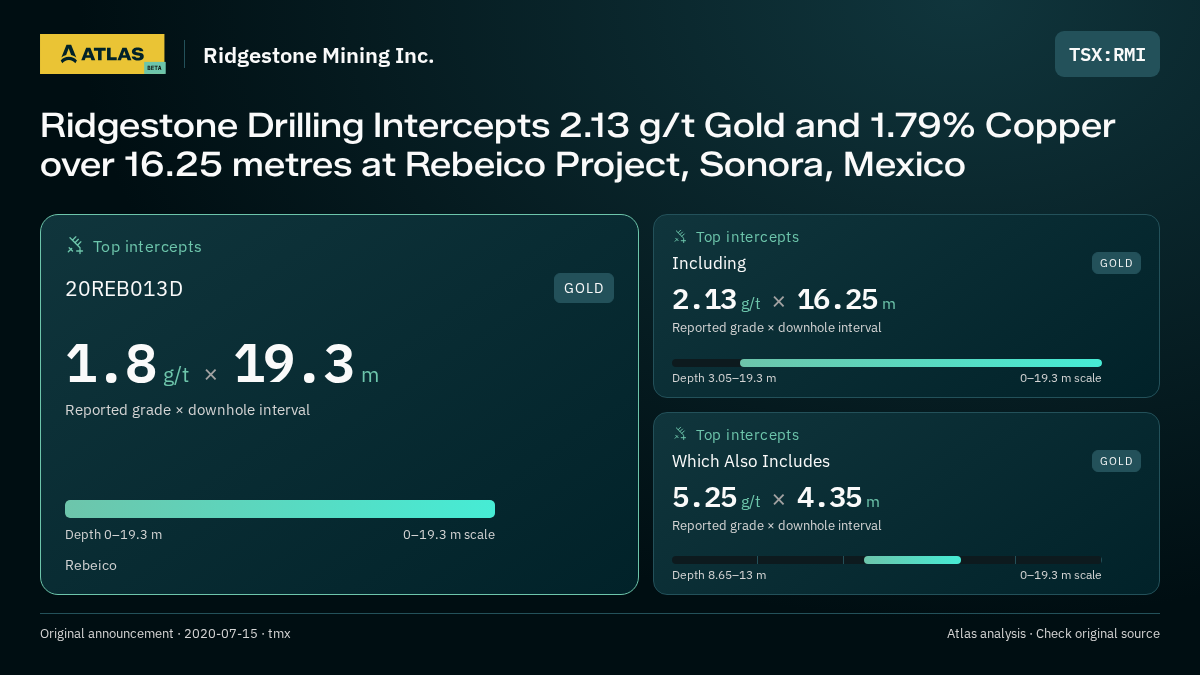
Task: Click the GOLD tag in the Which Also Includes card
Action: click(x=1116, y=461)
